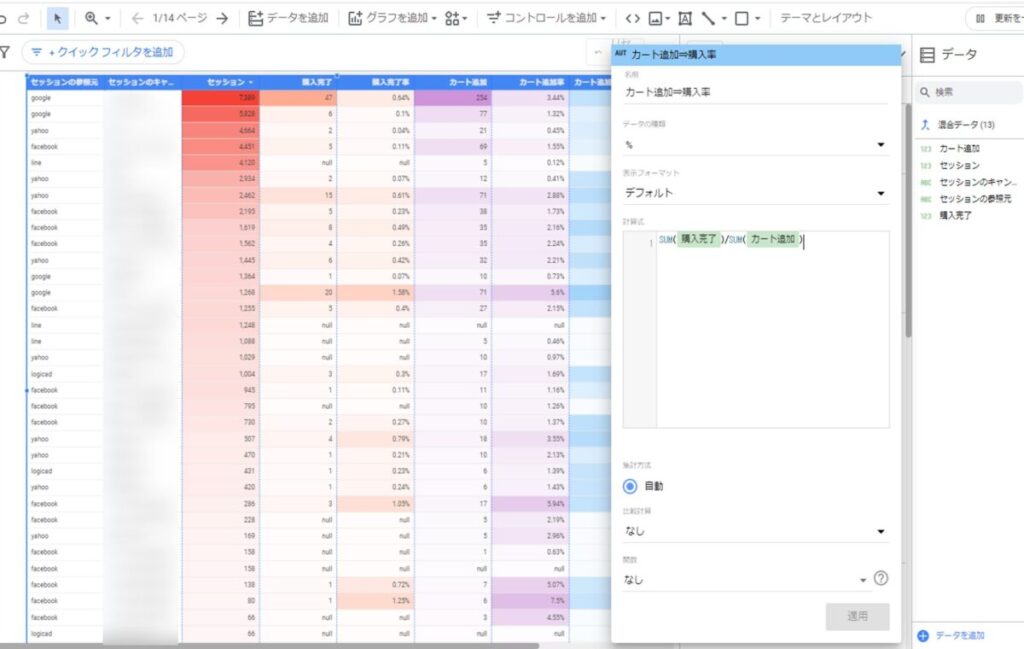Select the text box tool
The width and height of the screenshot is (1024, 649).
tap(685, 18)
